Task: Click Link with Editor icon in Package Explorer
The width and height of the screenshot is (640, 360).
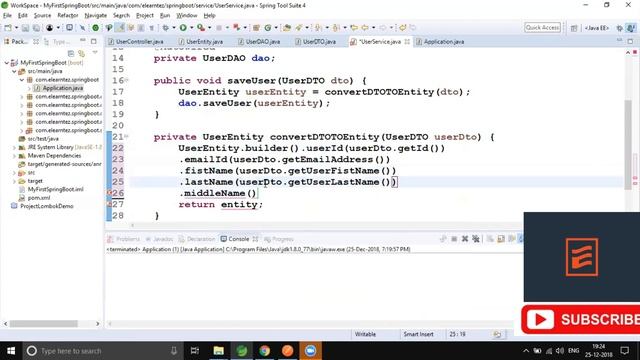Action: [x=82, y=53]
